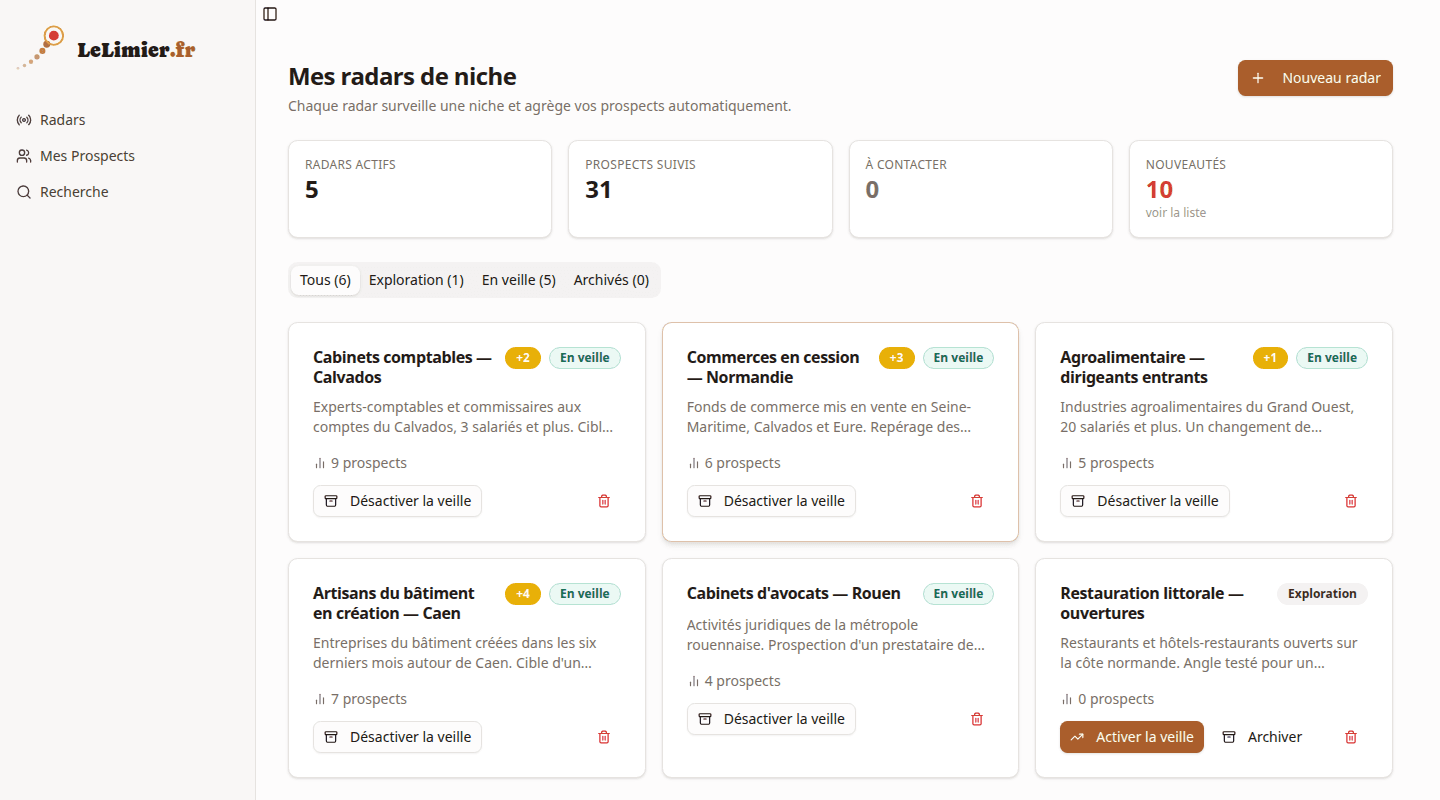Image resolution: width=1440 pixels, height=800 pixels.
Task: Switch to the Exploration (1) tab
Action: (x=416, y=280)
